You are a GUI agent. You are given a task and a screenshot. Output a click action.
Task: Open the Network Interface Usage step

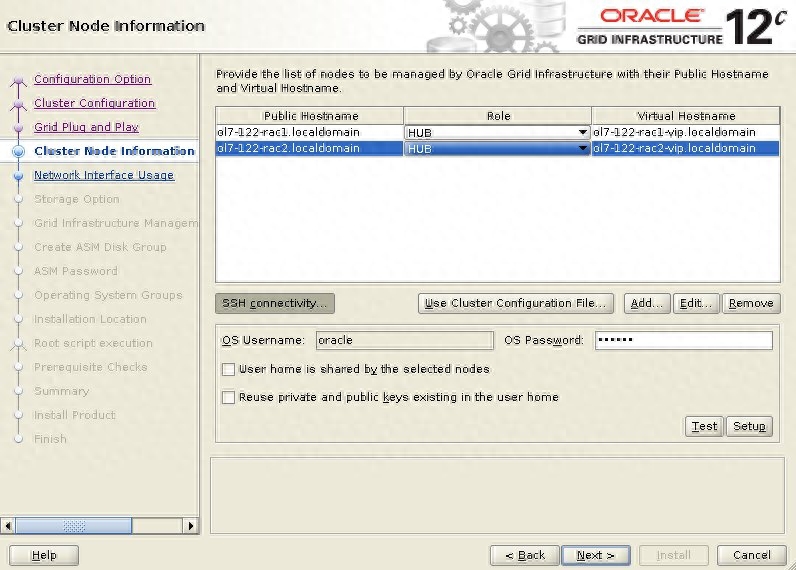(x=103, y=175)
